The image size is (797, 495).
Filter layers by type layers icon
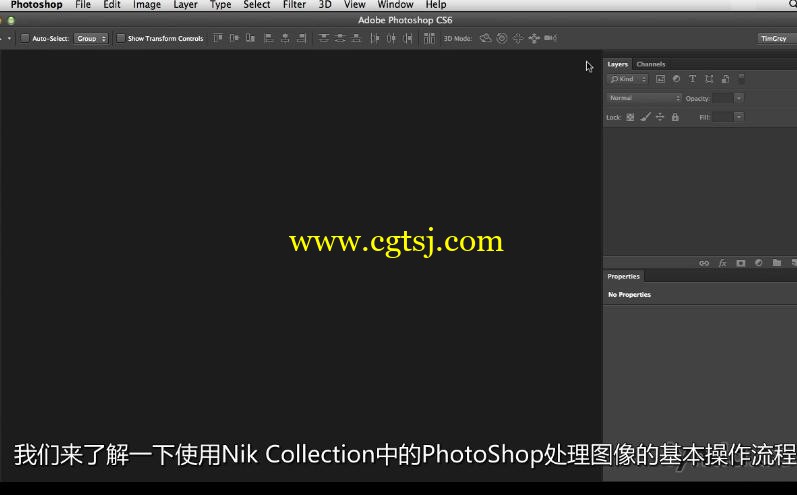coord(692,79)
